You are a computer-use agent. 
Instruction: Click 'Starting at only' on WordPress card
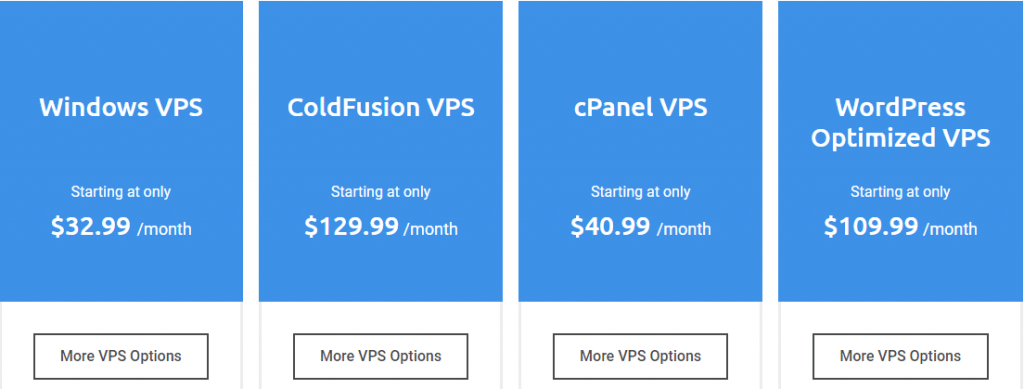click(x=900, y=192)
